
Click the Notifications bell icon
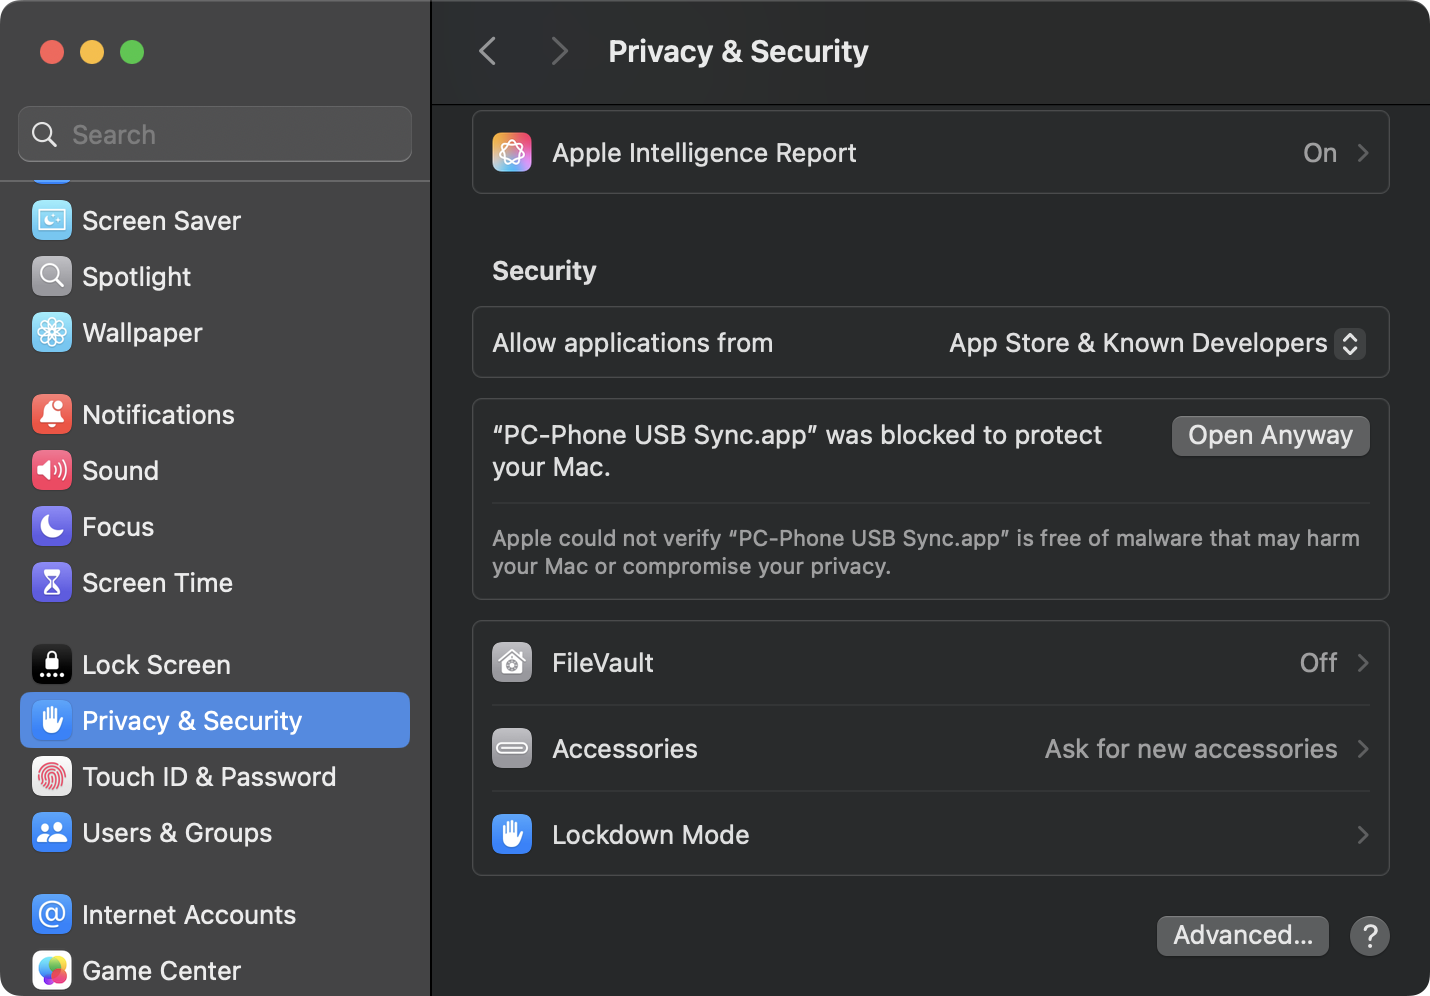[52, 415]
